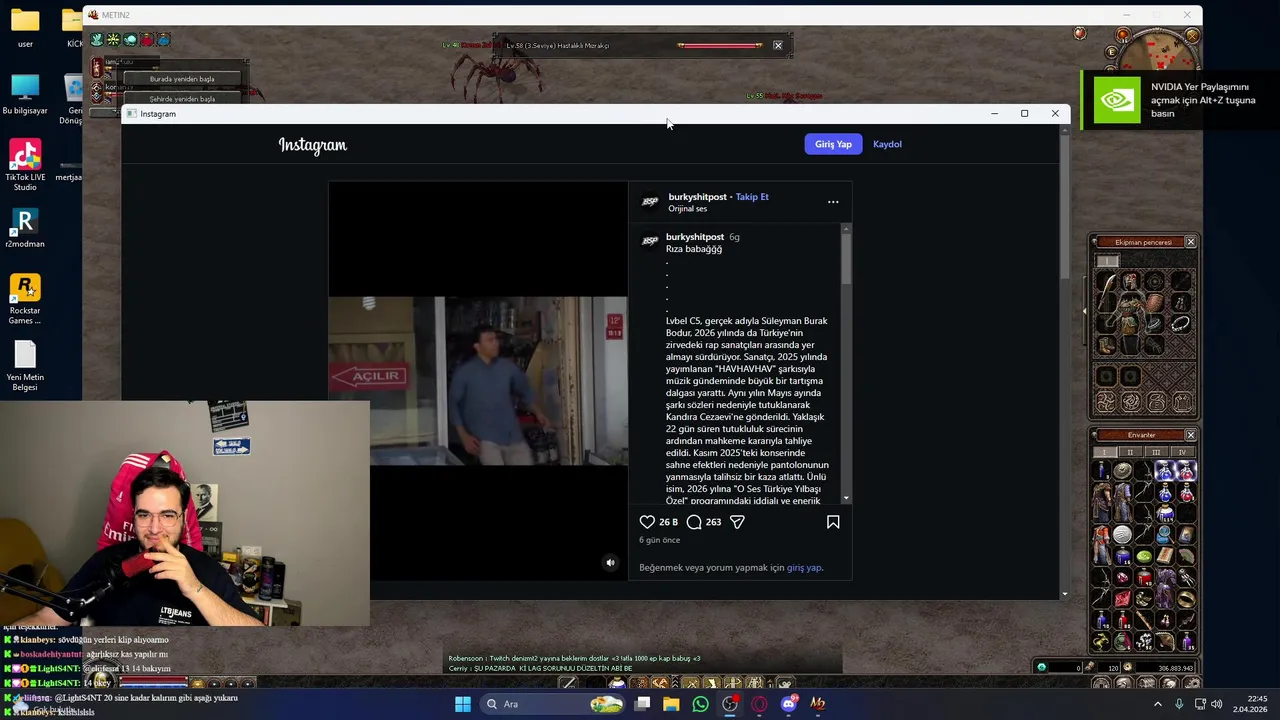Click the 'giriş yap' link below the post
Image resolution: width=1280 pixels, height=720 pixels.
pyautogui.click(x=803, y=568)
